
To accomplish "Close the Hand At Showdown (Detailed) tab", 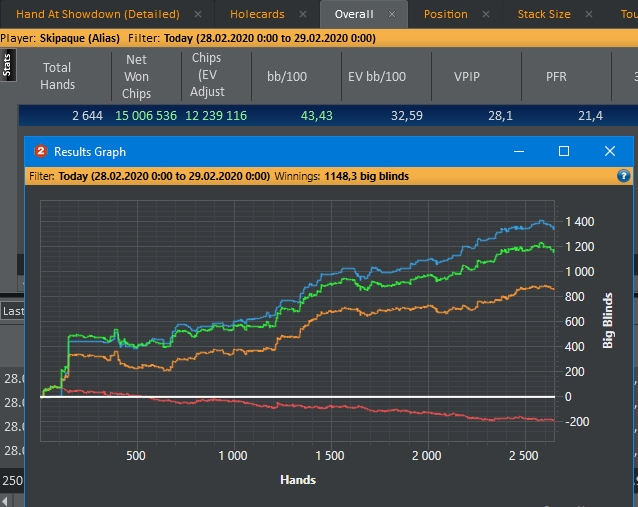I will coord(198,14).
